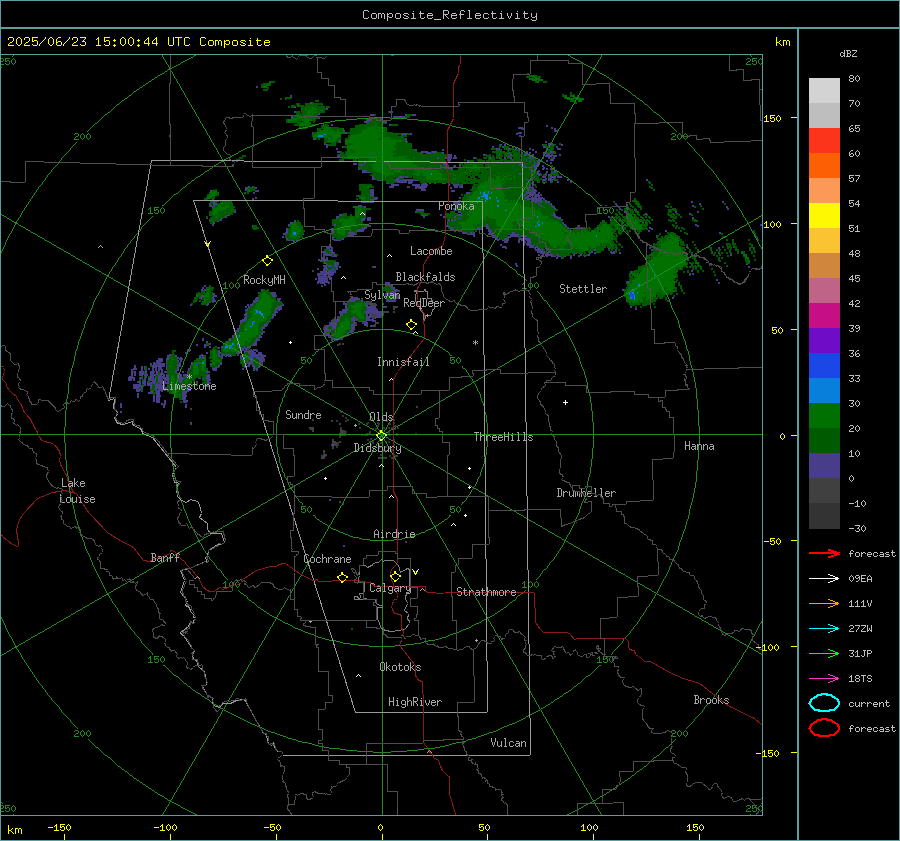Screen dimensions: 900x841
Task: Select the bright green 20-30 dBZ swatch
Action: [824, 415]
